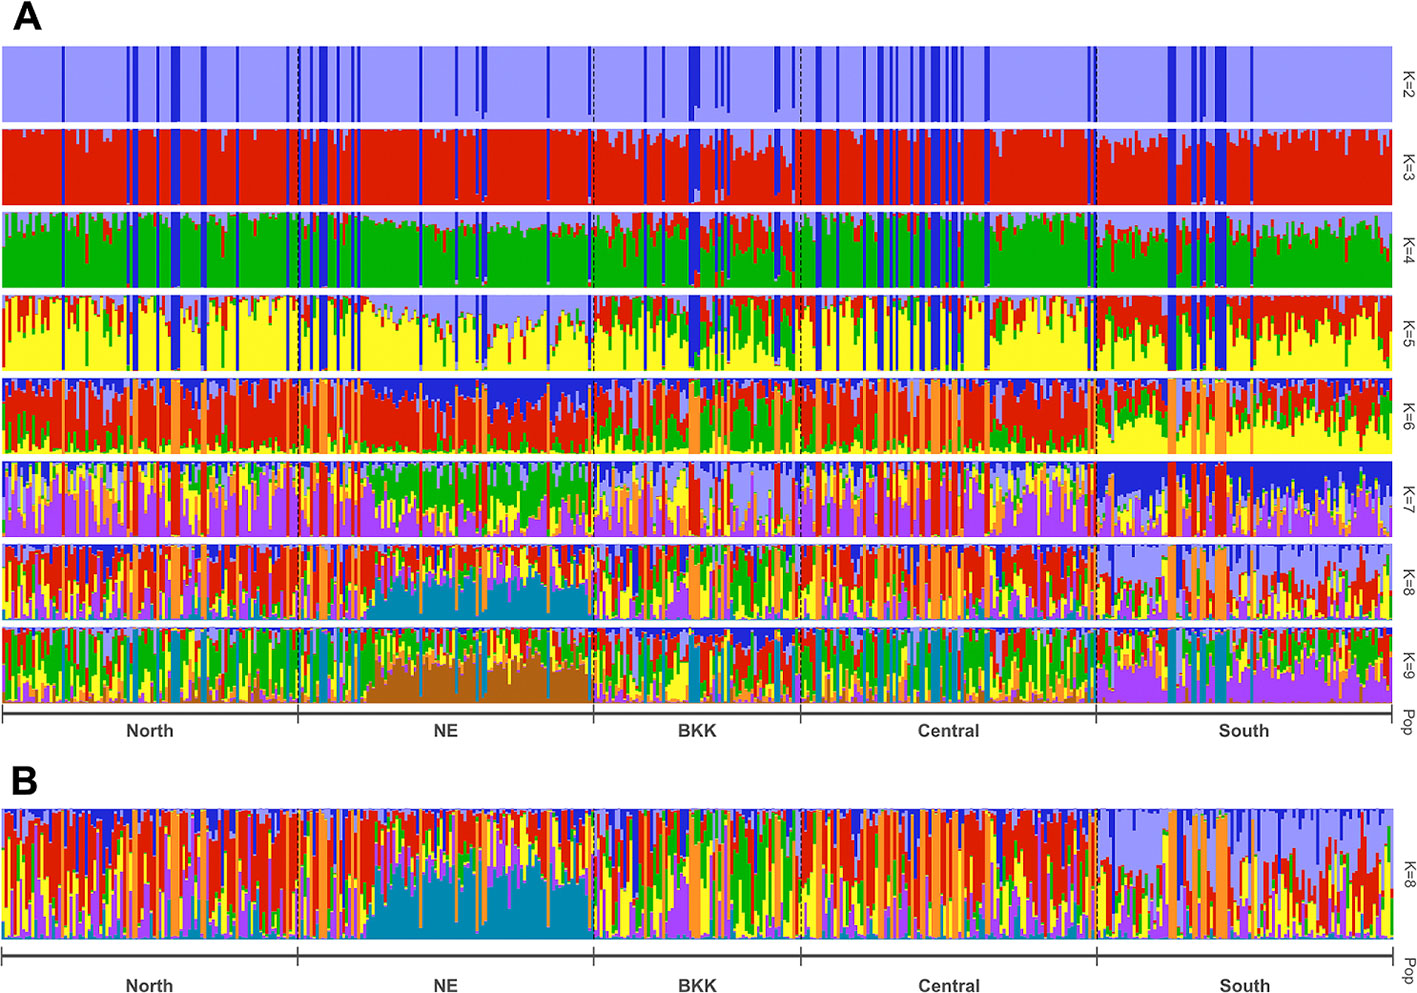Click the K=9 row label
Viewport: 1417px width, 993px height.
[x=1408, y=665]
